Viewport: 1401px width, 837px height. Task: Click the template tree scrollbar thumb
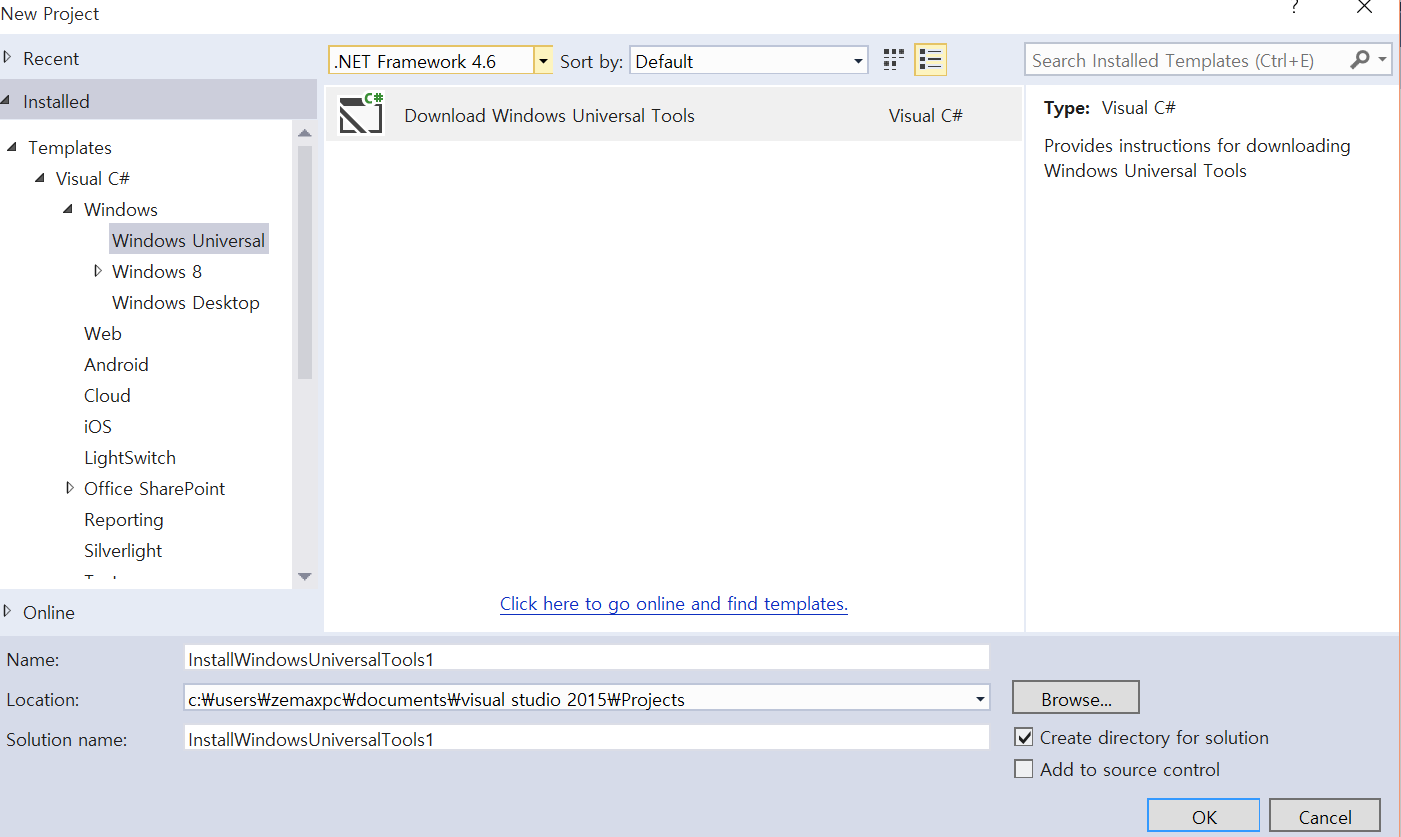(305, 262)
